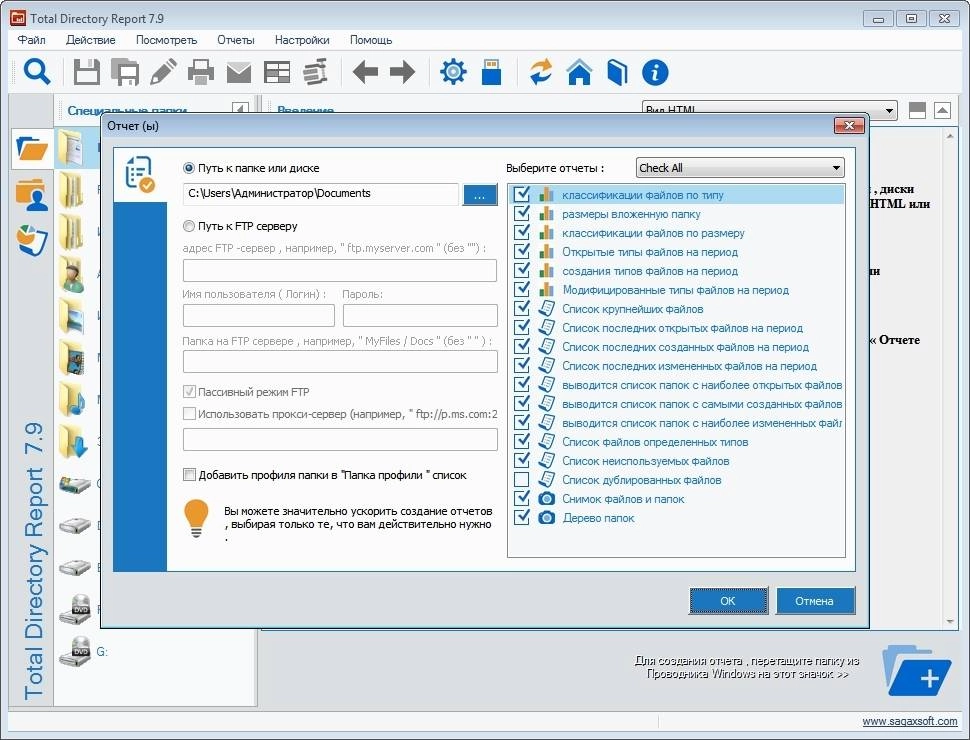The image size is (970, 740).
Task: Click the table layout toolbar icon
Action: tap(277, 72)
